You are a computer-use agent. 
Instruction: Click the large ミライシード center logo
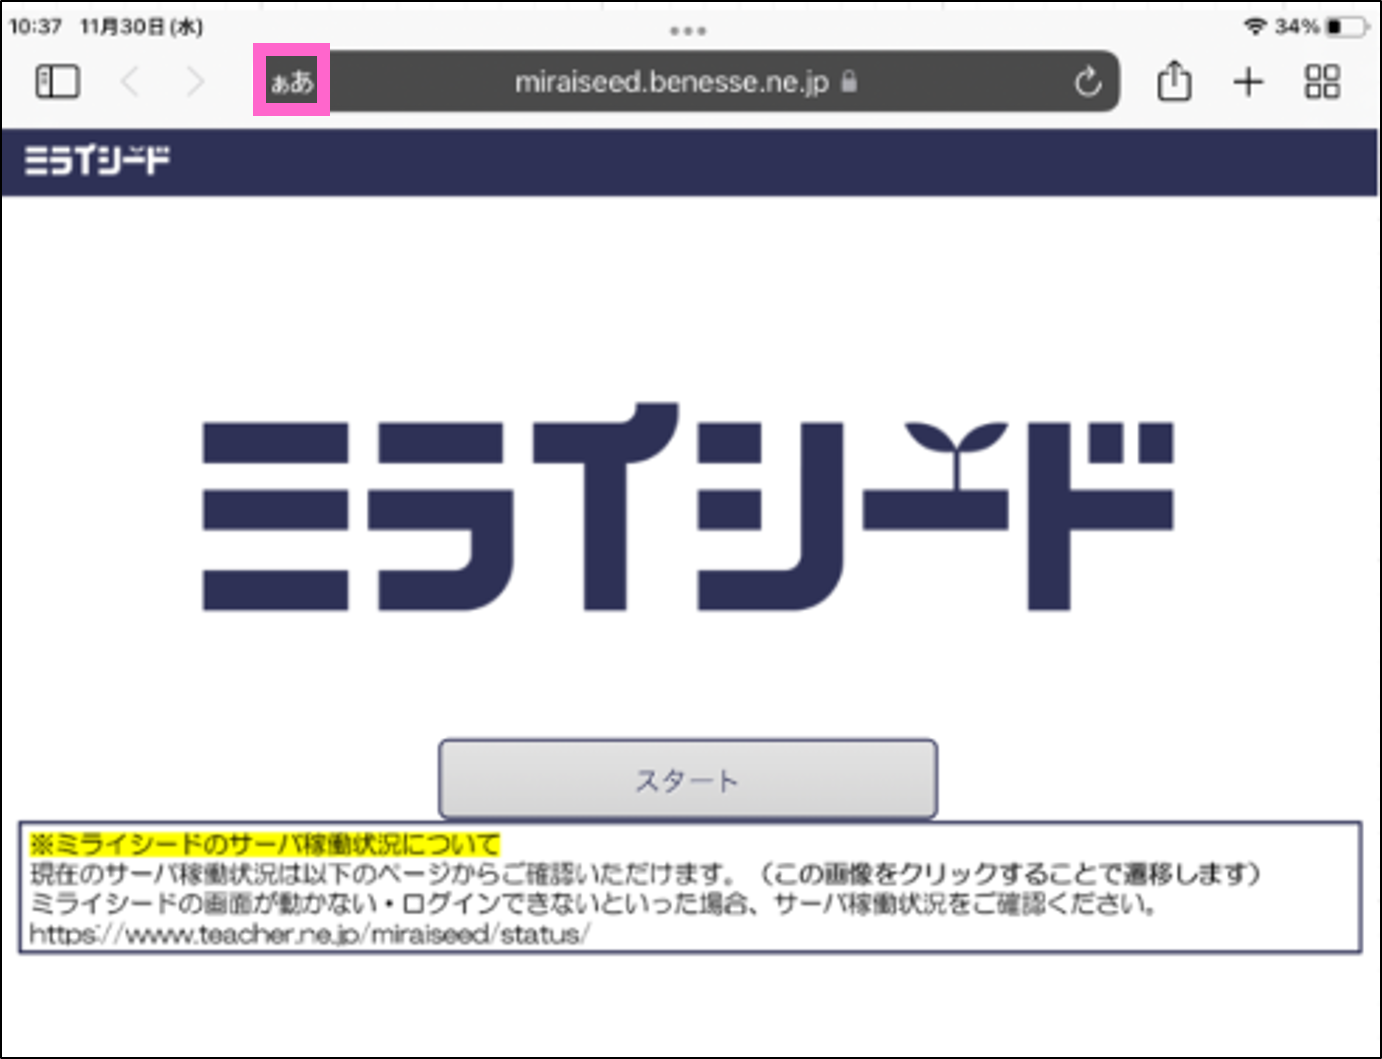[x=687, y=507]
